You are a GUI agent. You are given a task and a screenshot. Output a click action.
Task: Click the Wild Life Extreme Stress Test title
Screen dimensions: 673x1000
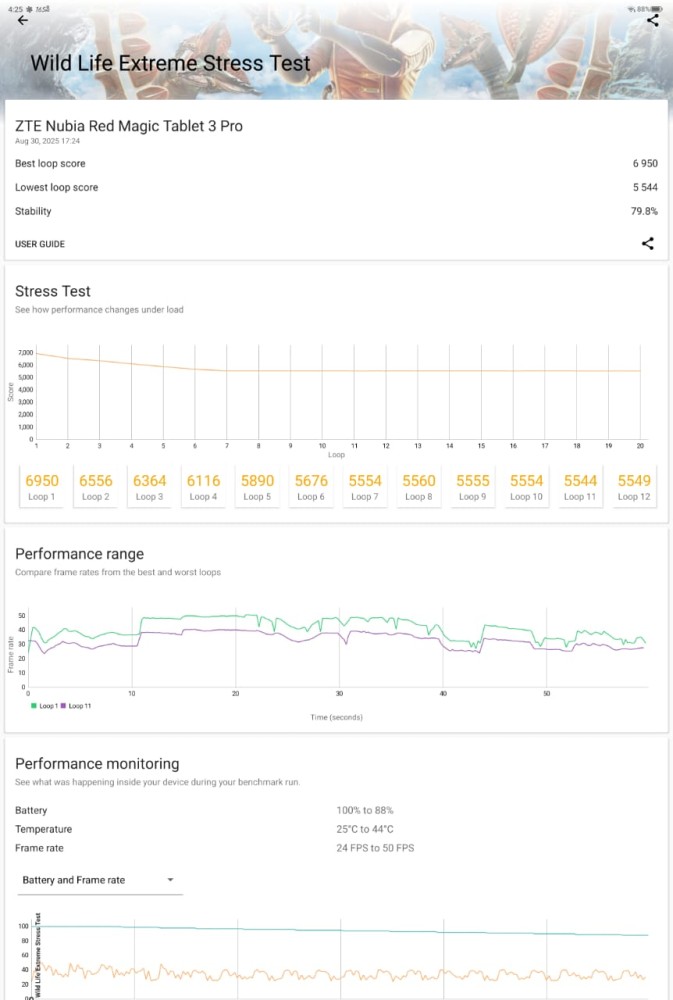click(x=170, y=63)
